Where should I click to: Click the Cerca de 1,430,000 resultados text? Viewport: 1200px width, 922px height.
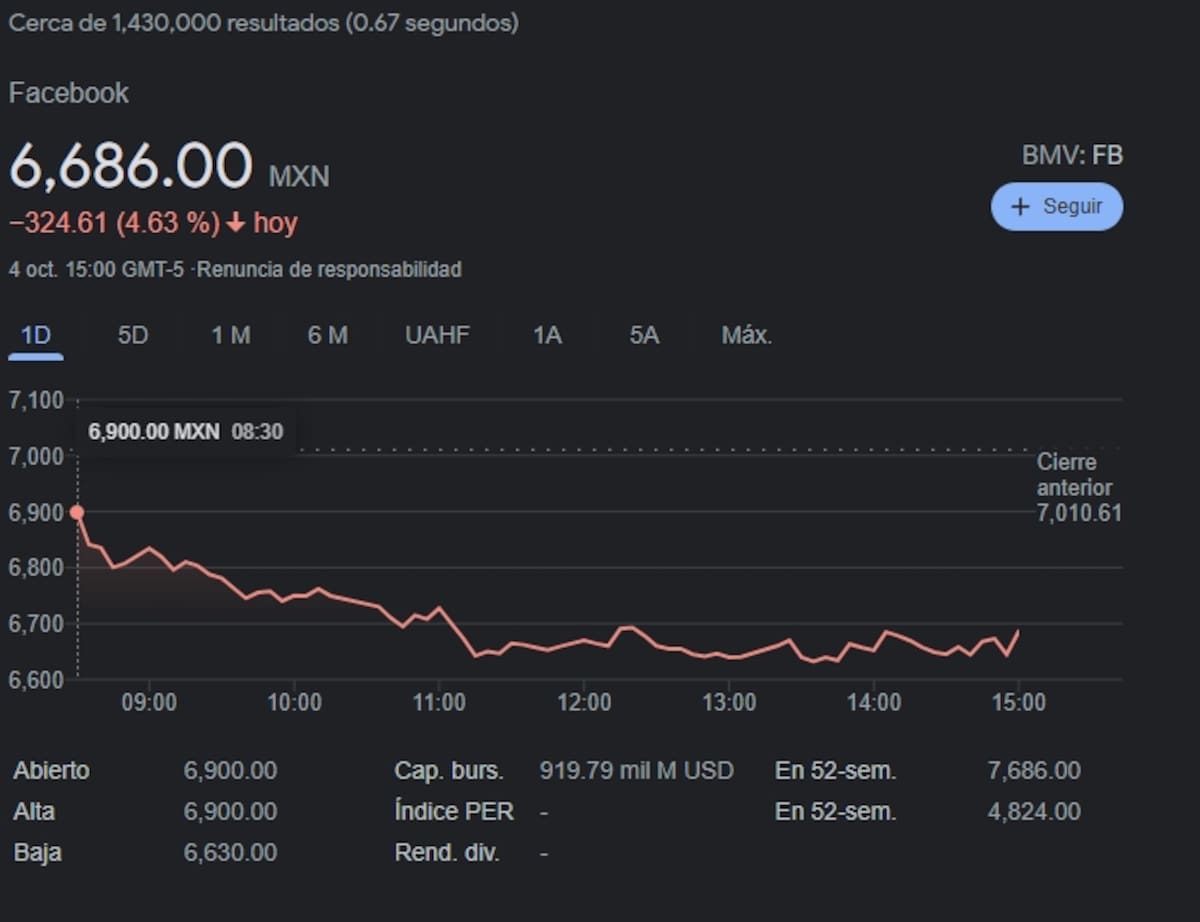(x=174, y=24)
